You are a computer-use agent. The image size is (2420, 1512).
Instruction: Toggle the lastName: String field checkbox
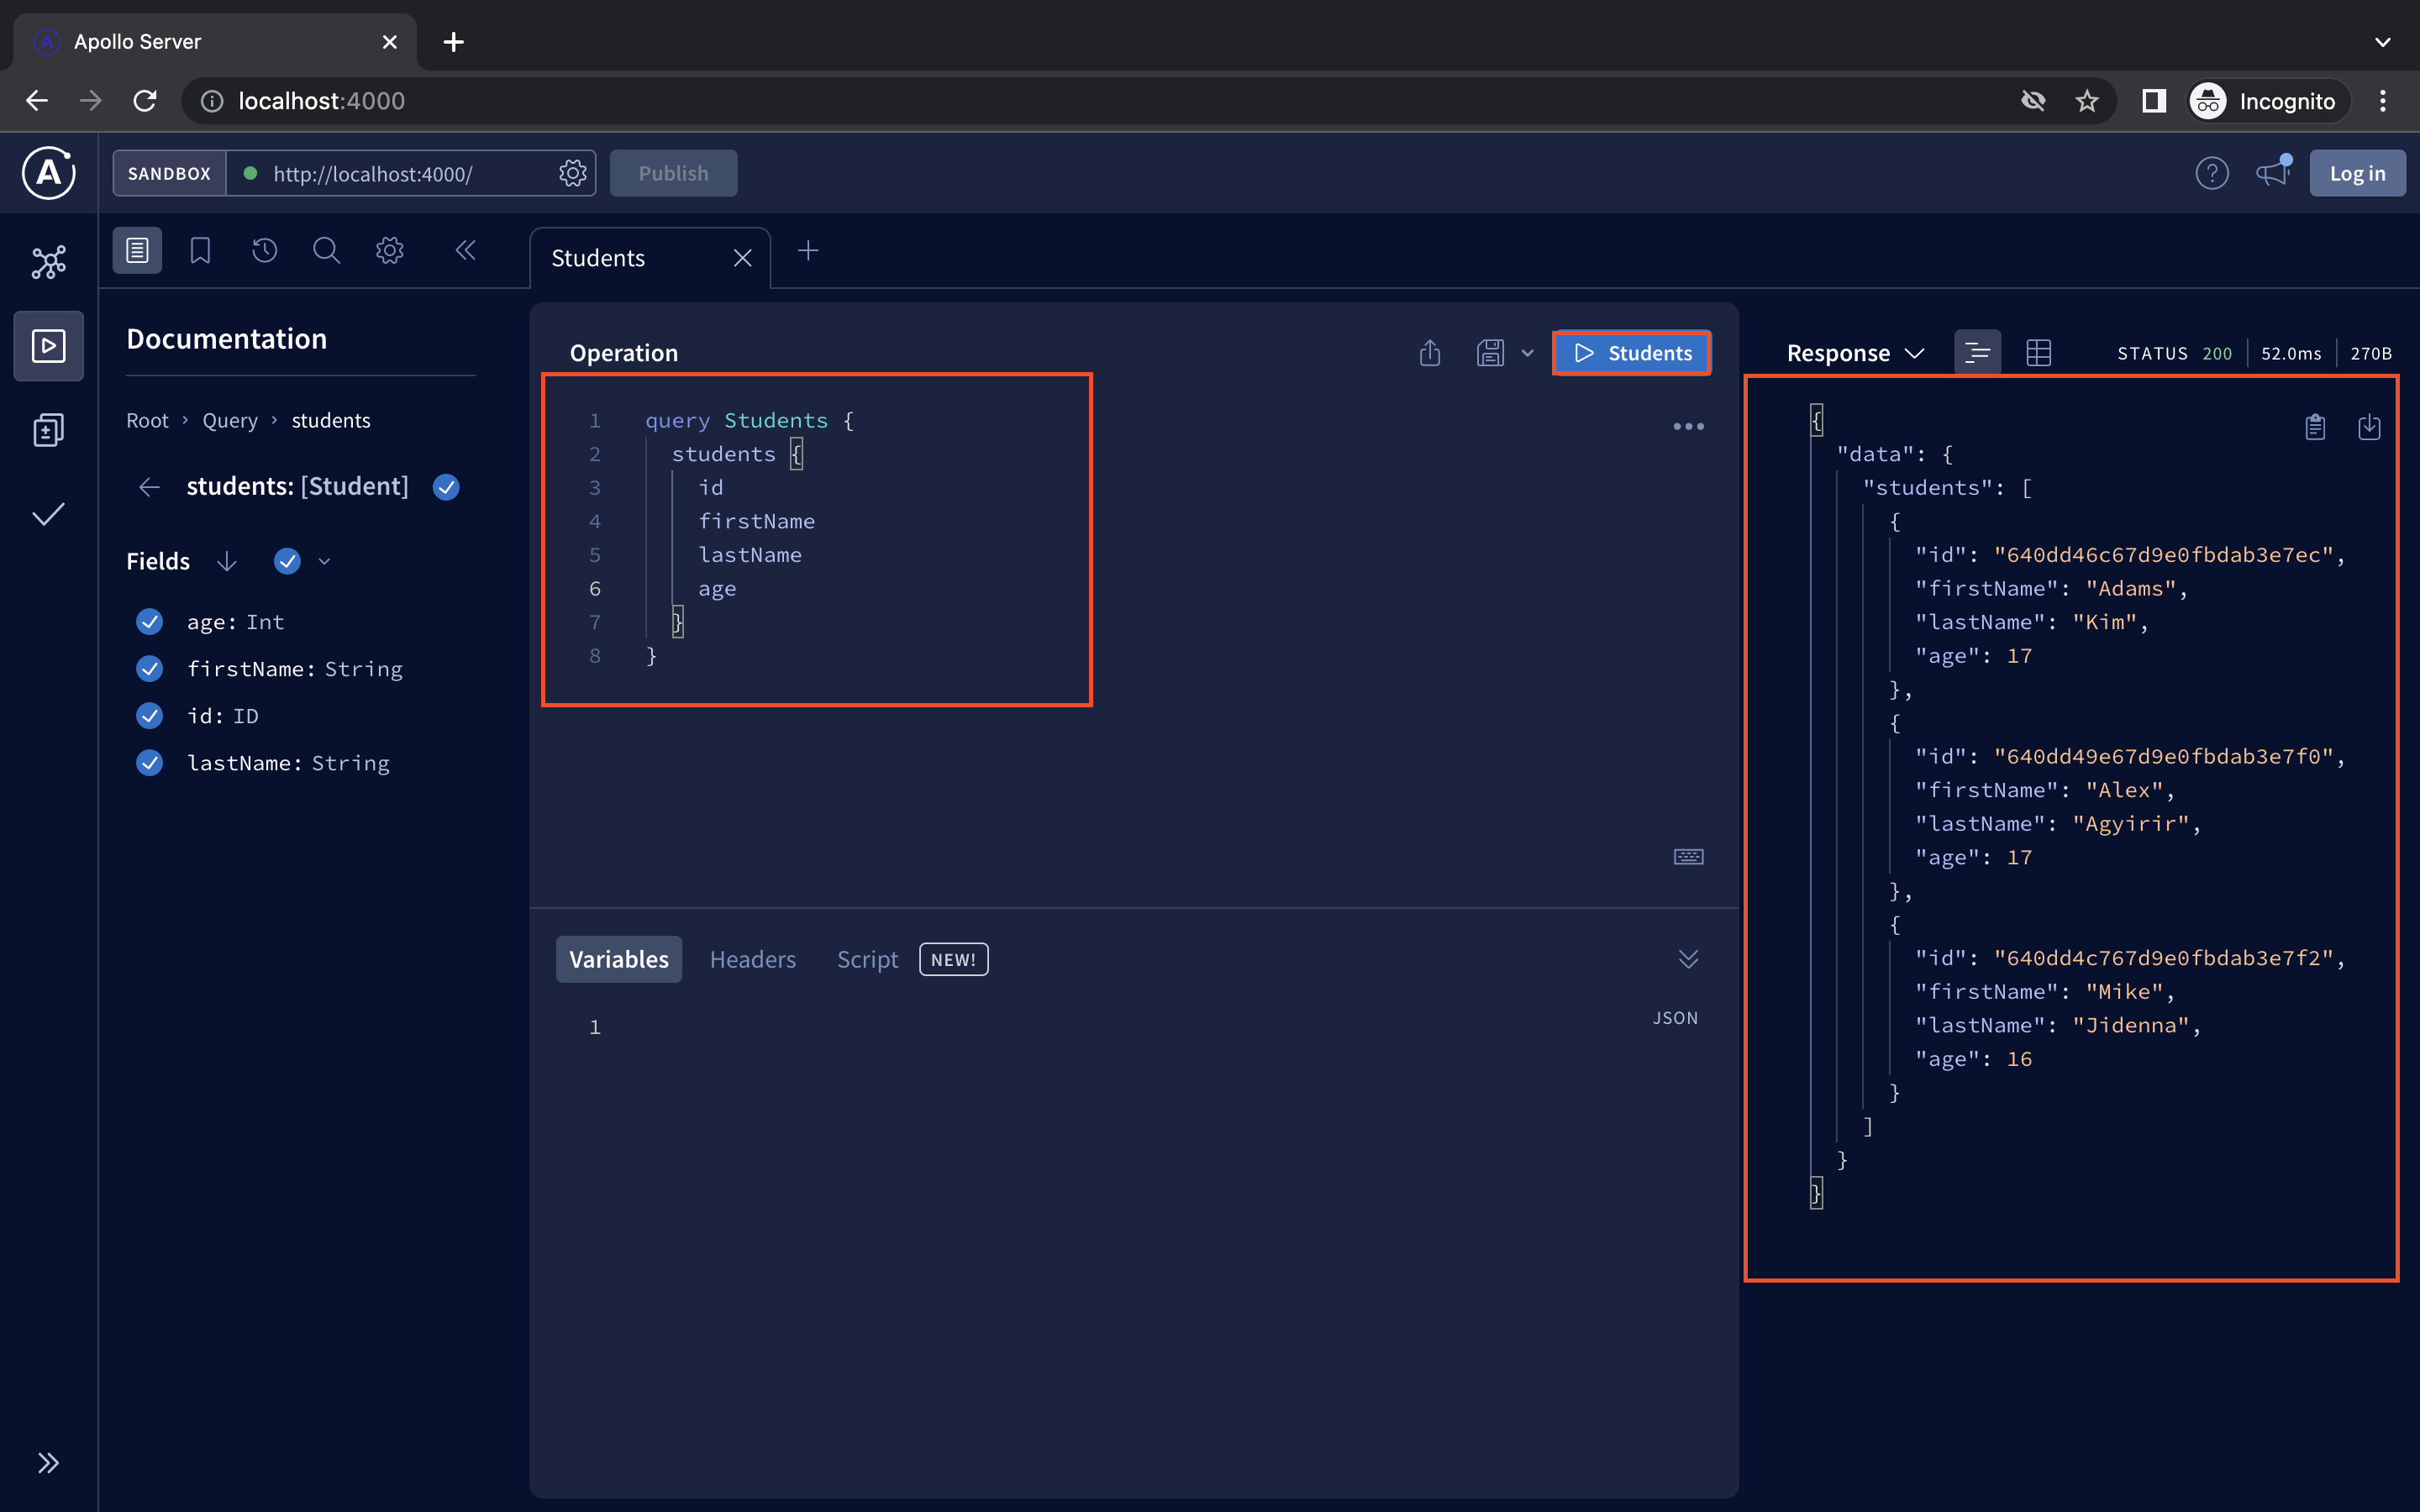[150, 763]
